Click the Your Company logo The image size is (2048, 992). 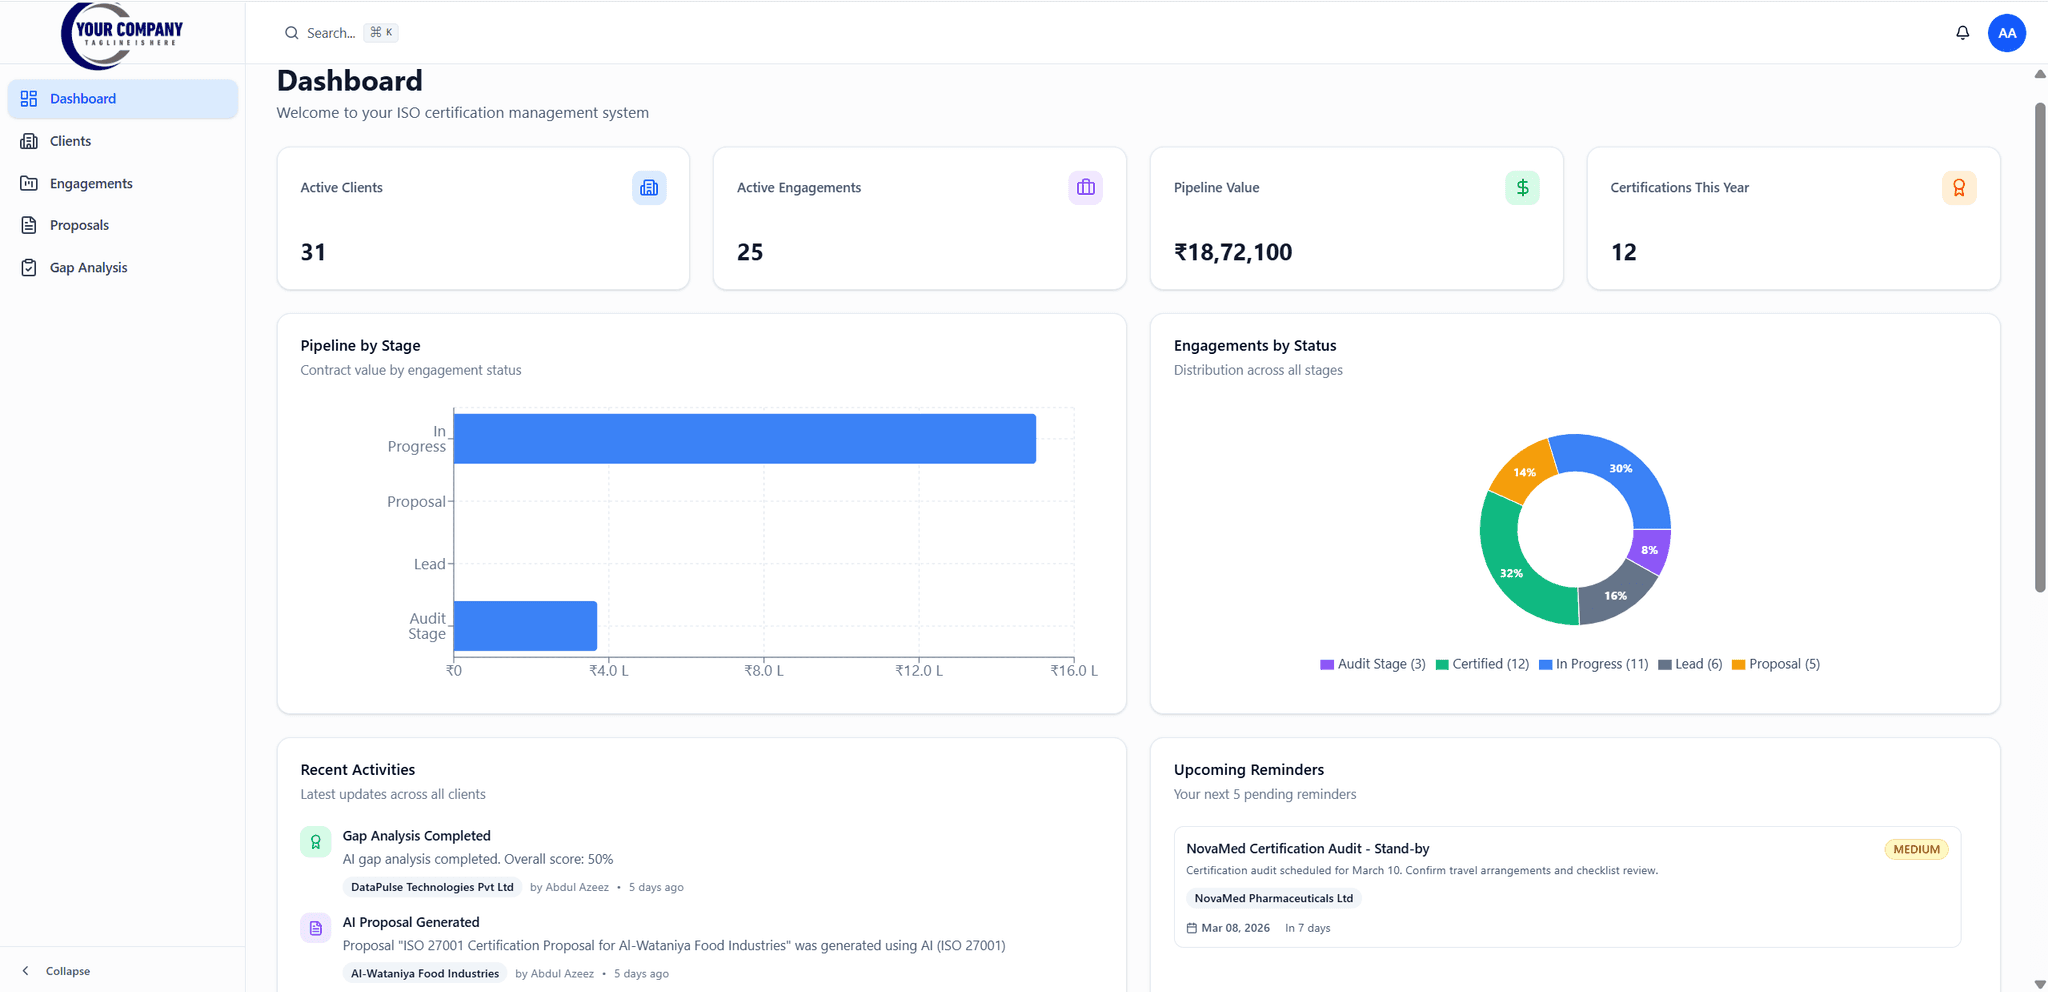tap(122, 35)
